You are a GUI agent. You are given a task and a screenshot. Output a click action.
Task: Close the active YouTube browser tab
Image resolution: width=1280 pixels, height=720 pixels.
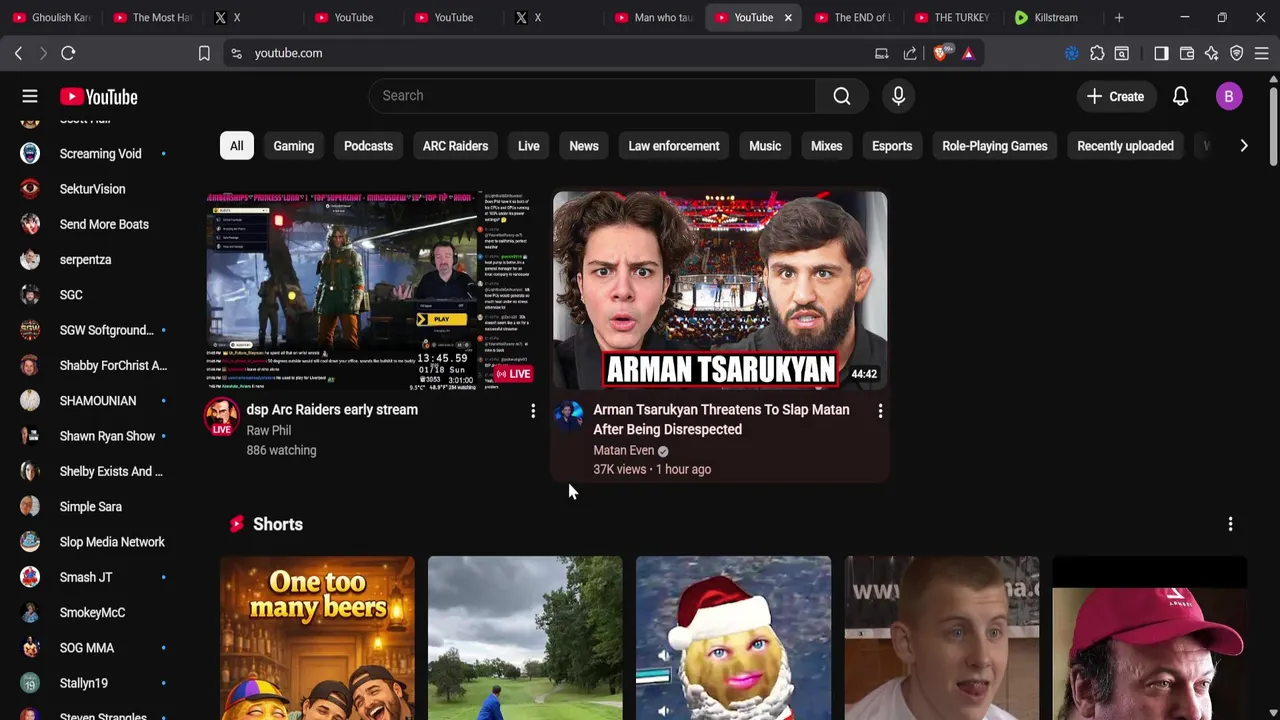pyautogui.click(x=788, y=17)
